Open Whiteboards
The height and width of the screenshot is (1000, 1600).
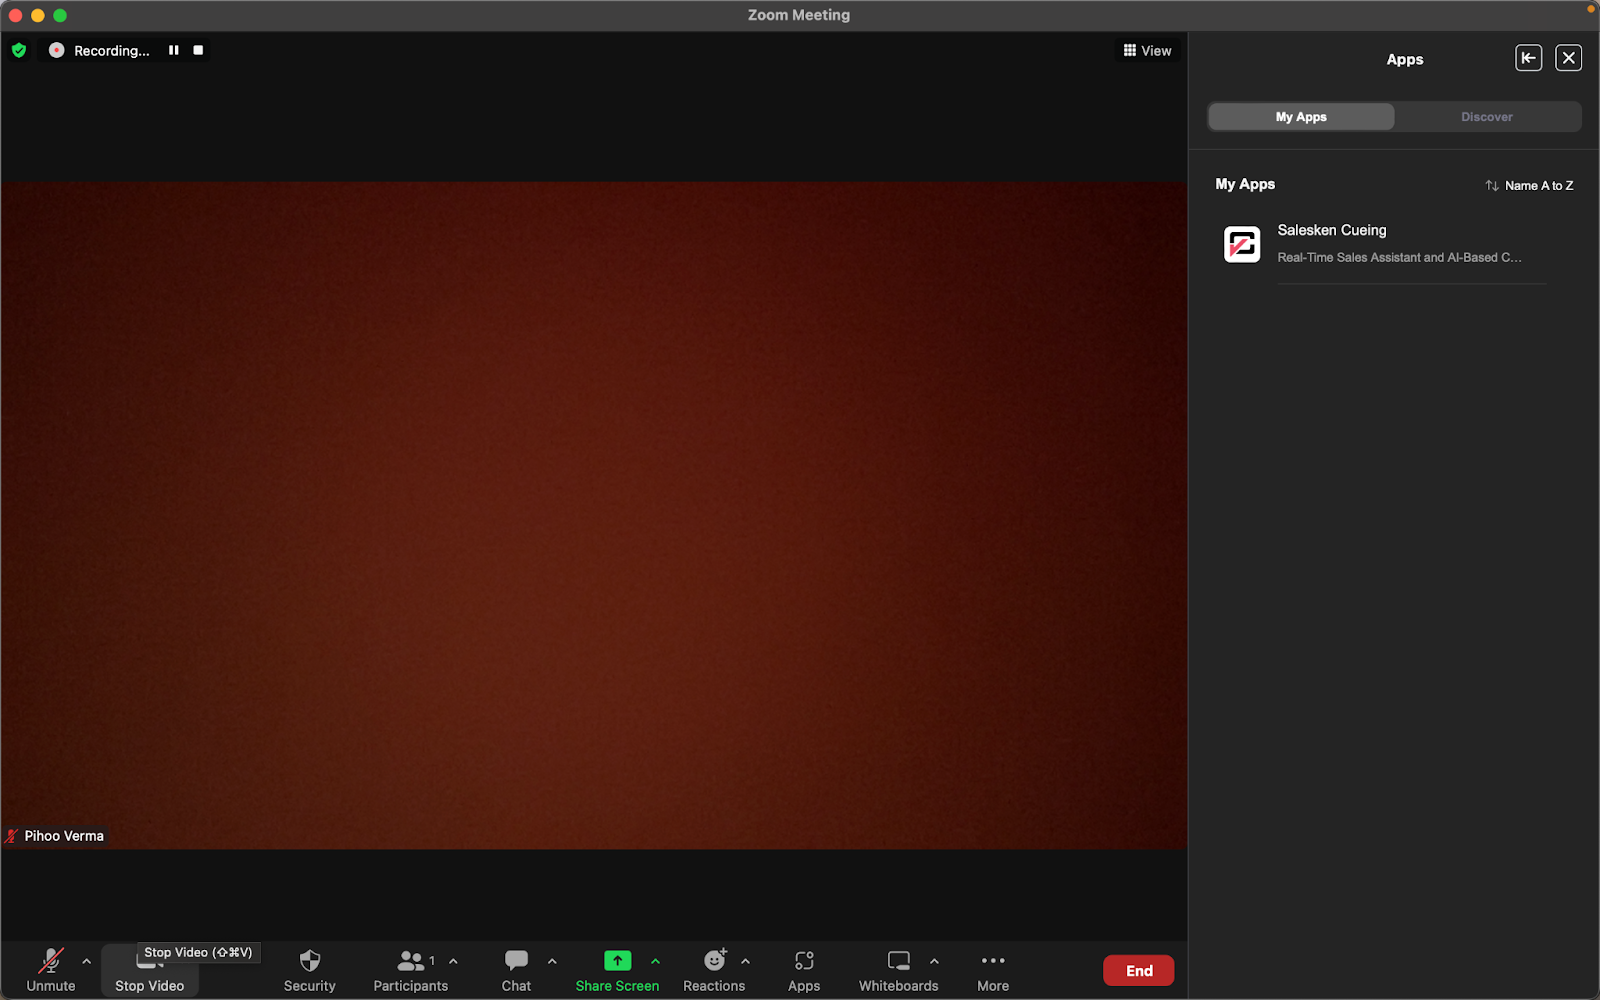(x=898, y=970)
